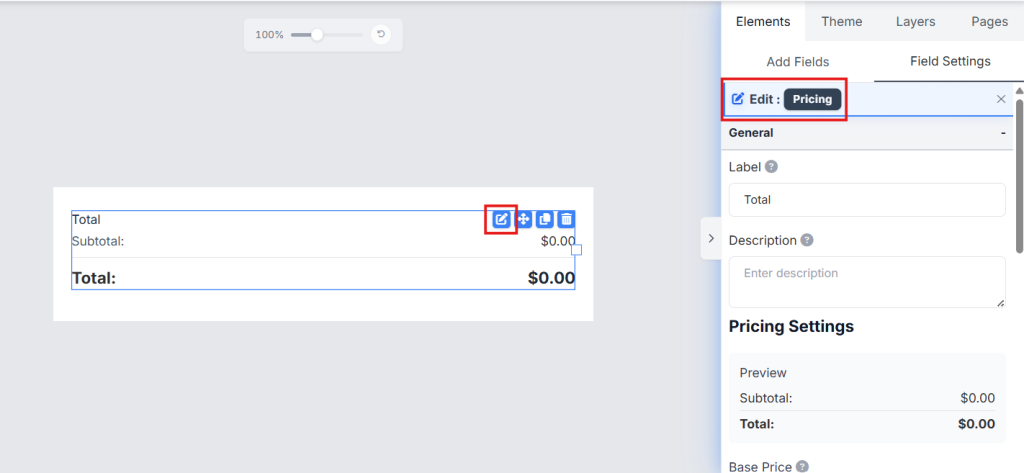The image size is (1024, 473).
Task: Click the Description text area
Action: 867,281
